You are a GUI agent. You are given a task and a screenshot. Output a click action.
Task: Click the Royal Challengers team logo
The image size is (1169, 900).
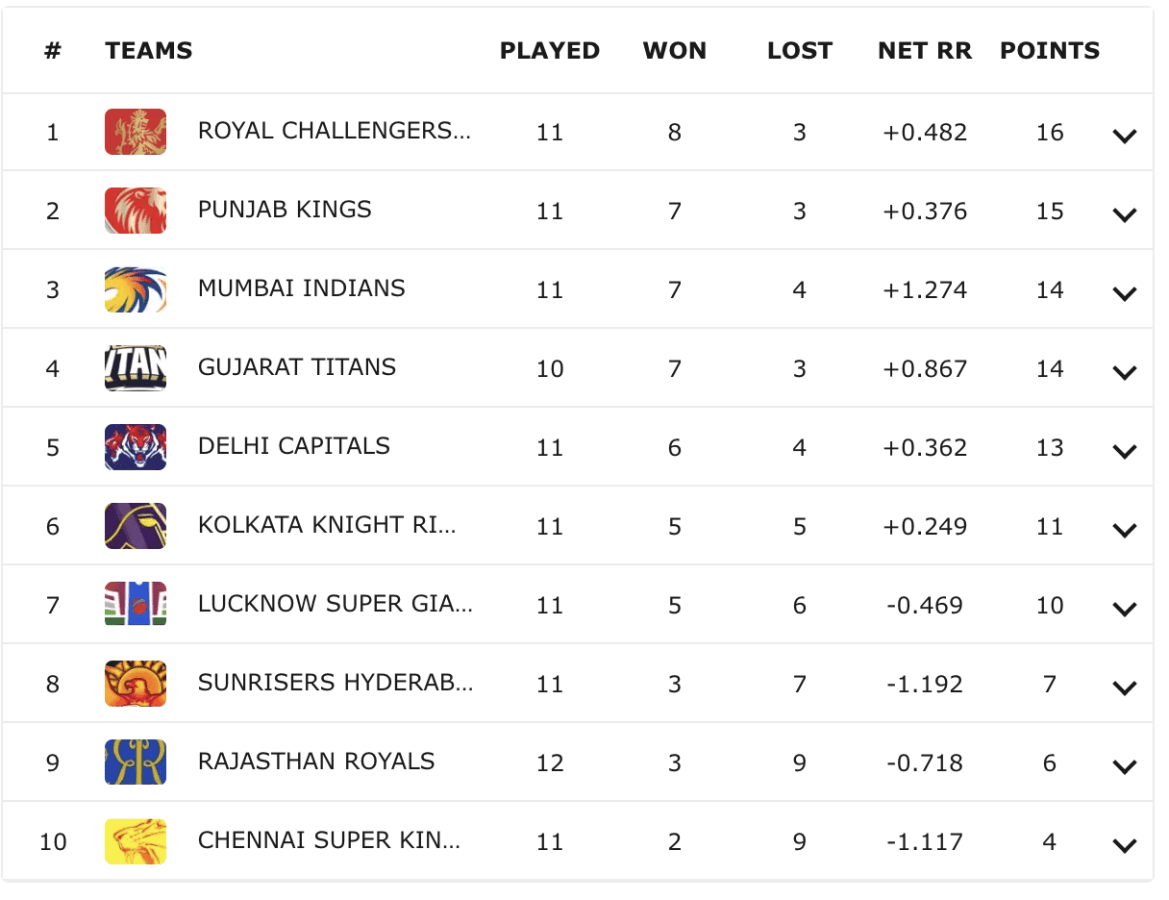point(135,132)
